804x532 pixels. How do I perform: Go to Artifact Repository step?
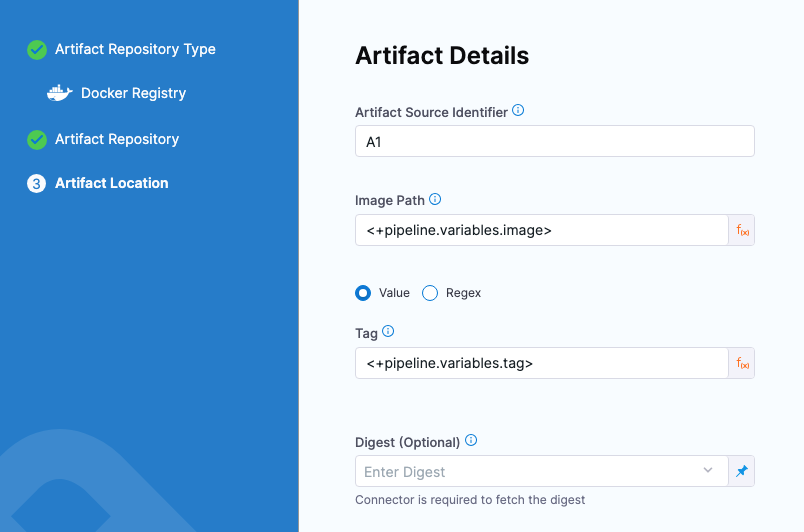coord(117,139)
